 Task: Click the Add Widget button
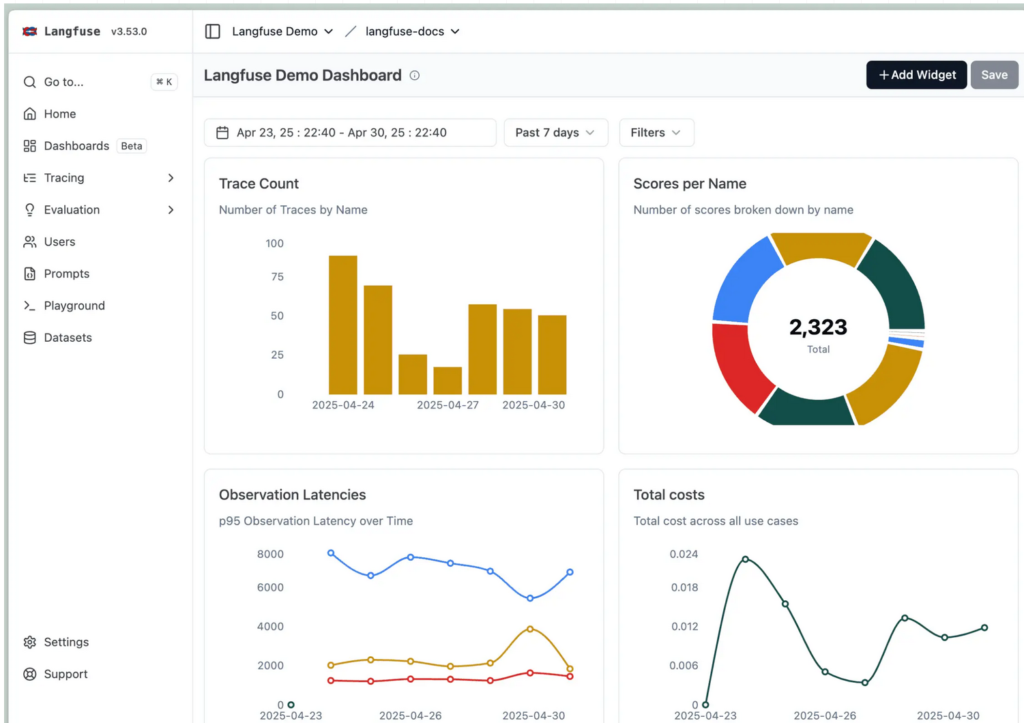coord(916,75)
